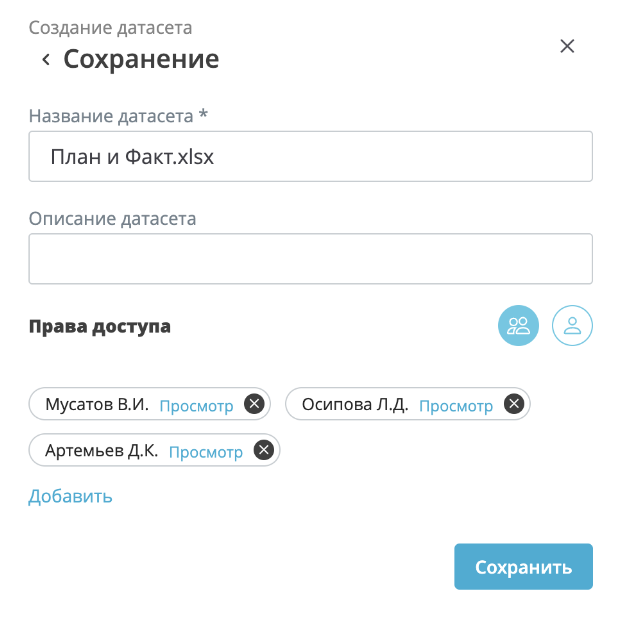Select the Осипова Л.Д. user chip name
622x620 pixels.
355,405
